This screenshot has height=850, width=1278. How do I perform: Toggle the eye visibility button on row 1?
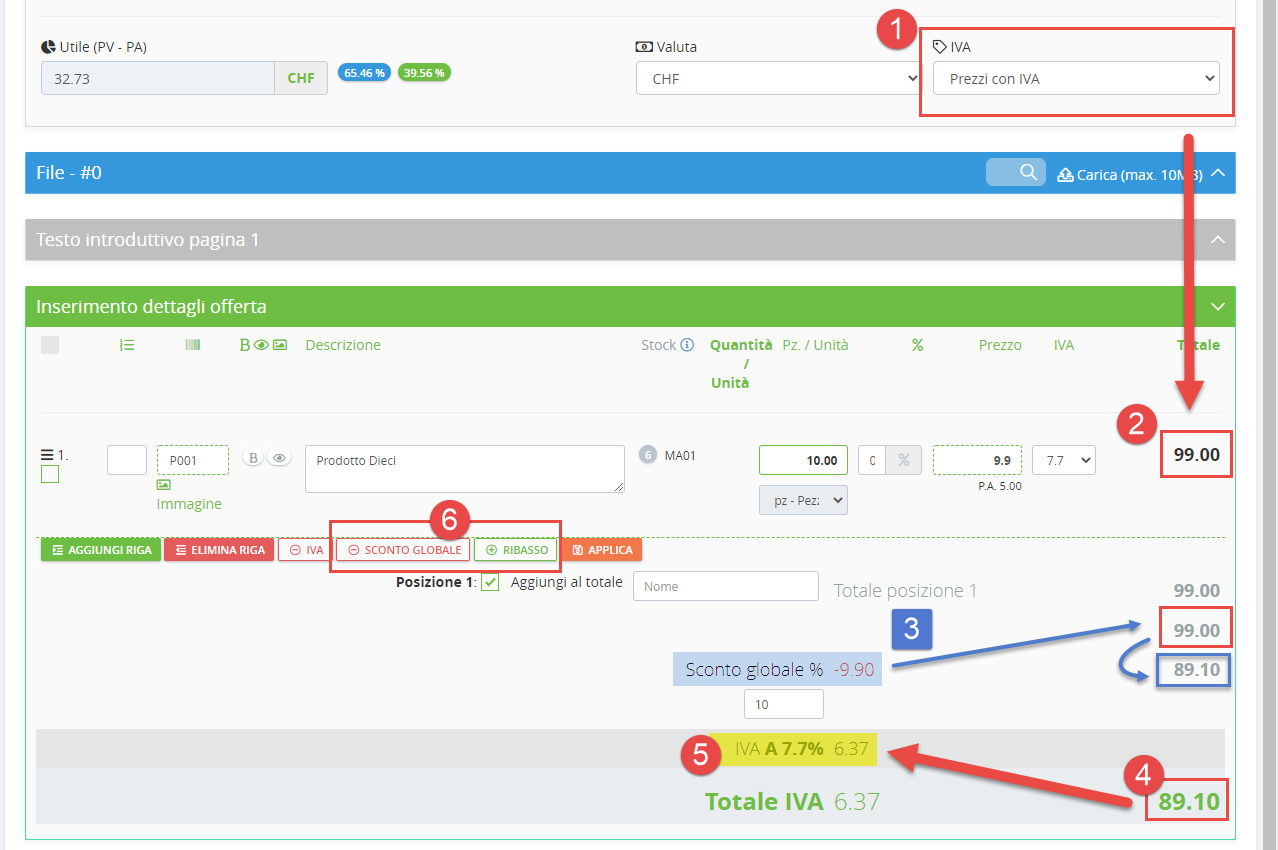pyautogui.click(x=280, y=458)
